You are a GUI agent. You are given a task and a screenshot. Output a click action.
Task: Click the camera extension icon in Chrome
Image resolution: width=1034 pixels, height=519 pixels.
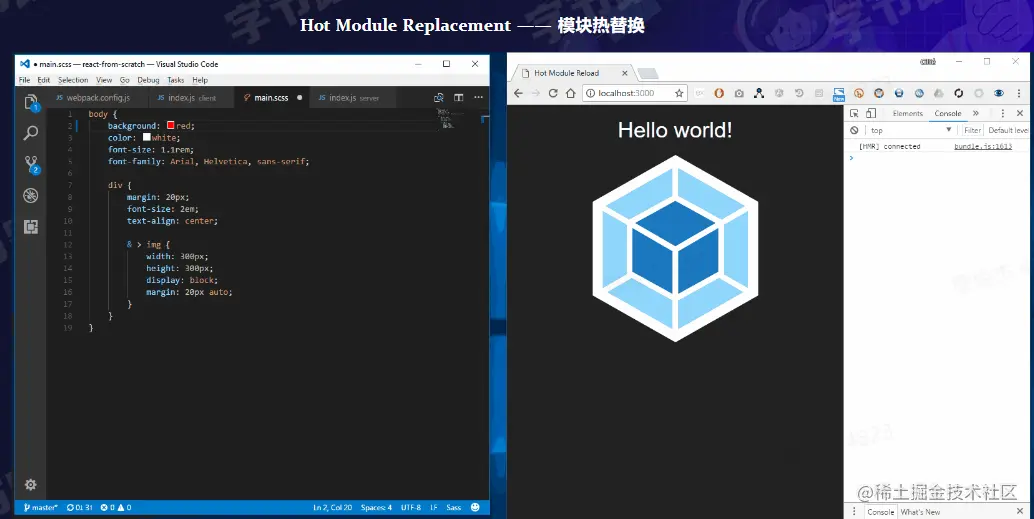(739, 93)
